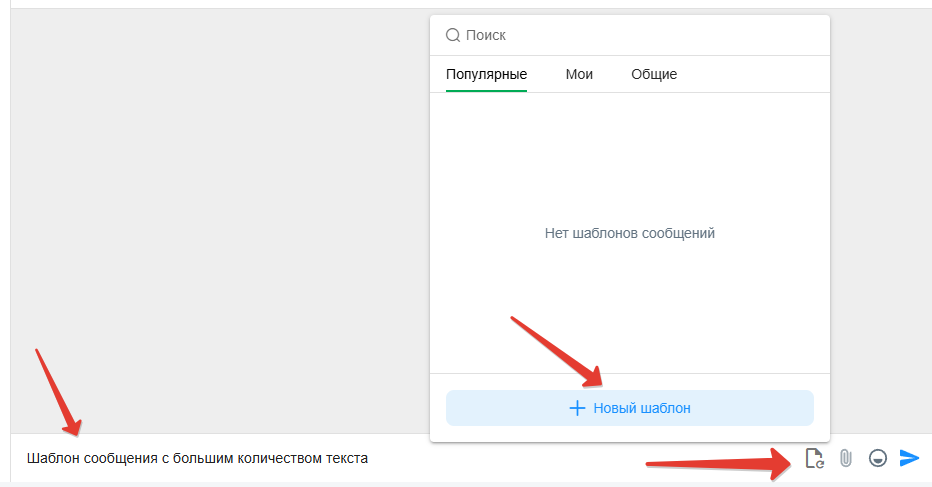Screen dimensions: 932x487
Task: Send the message with blue arrow icon
Action: click(x=909, y=458)
